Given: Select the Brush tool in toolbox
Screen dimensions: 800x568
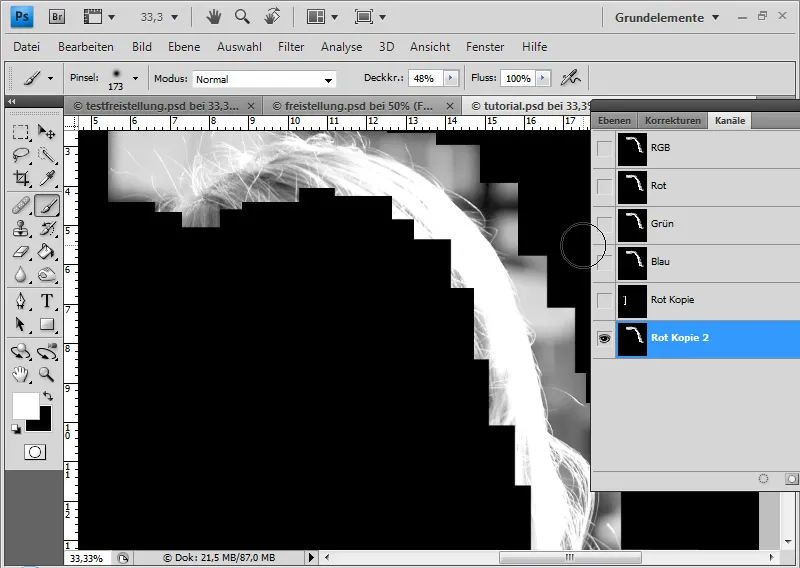Looking at the screenshot, I should [47, 206].
